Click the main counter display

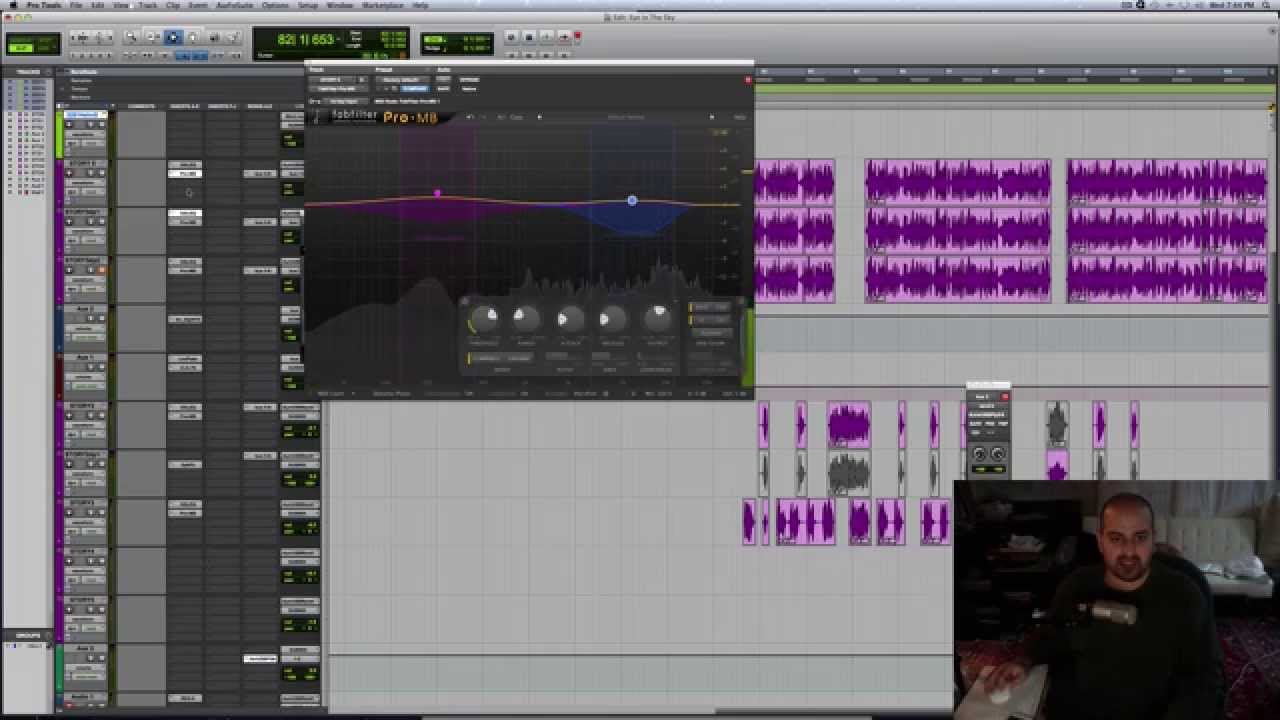click(x=307, y=40)
